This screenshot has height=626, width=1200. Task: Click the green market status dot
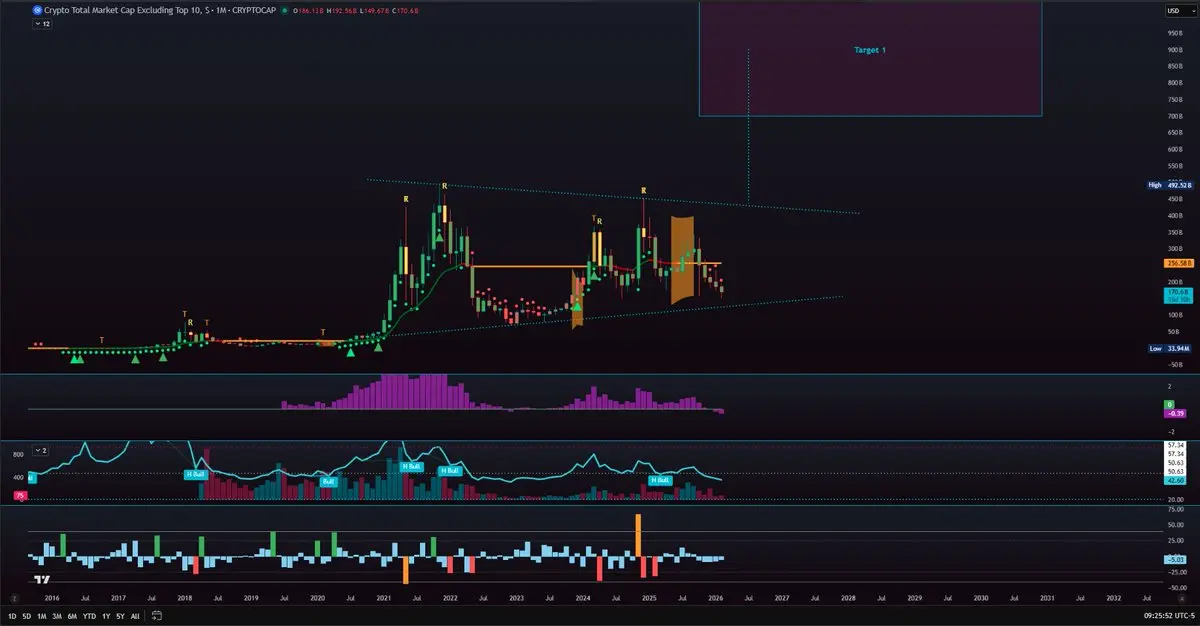(284, 10)
